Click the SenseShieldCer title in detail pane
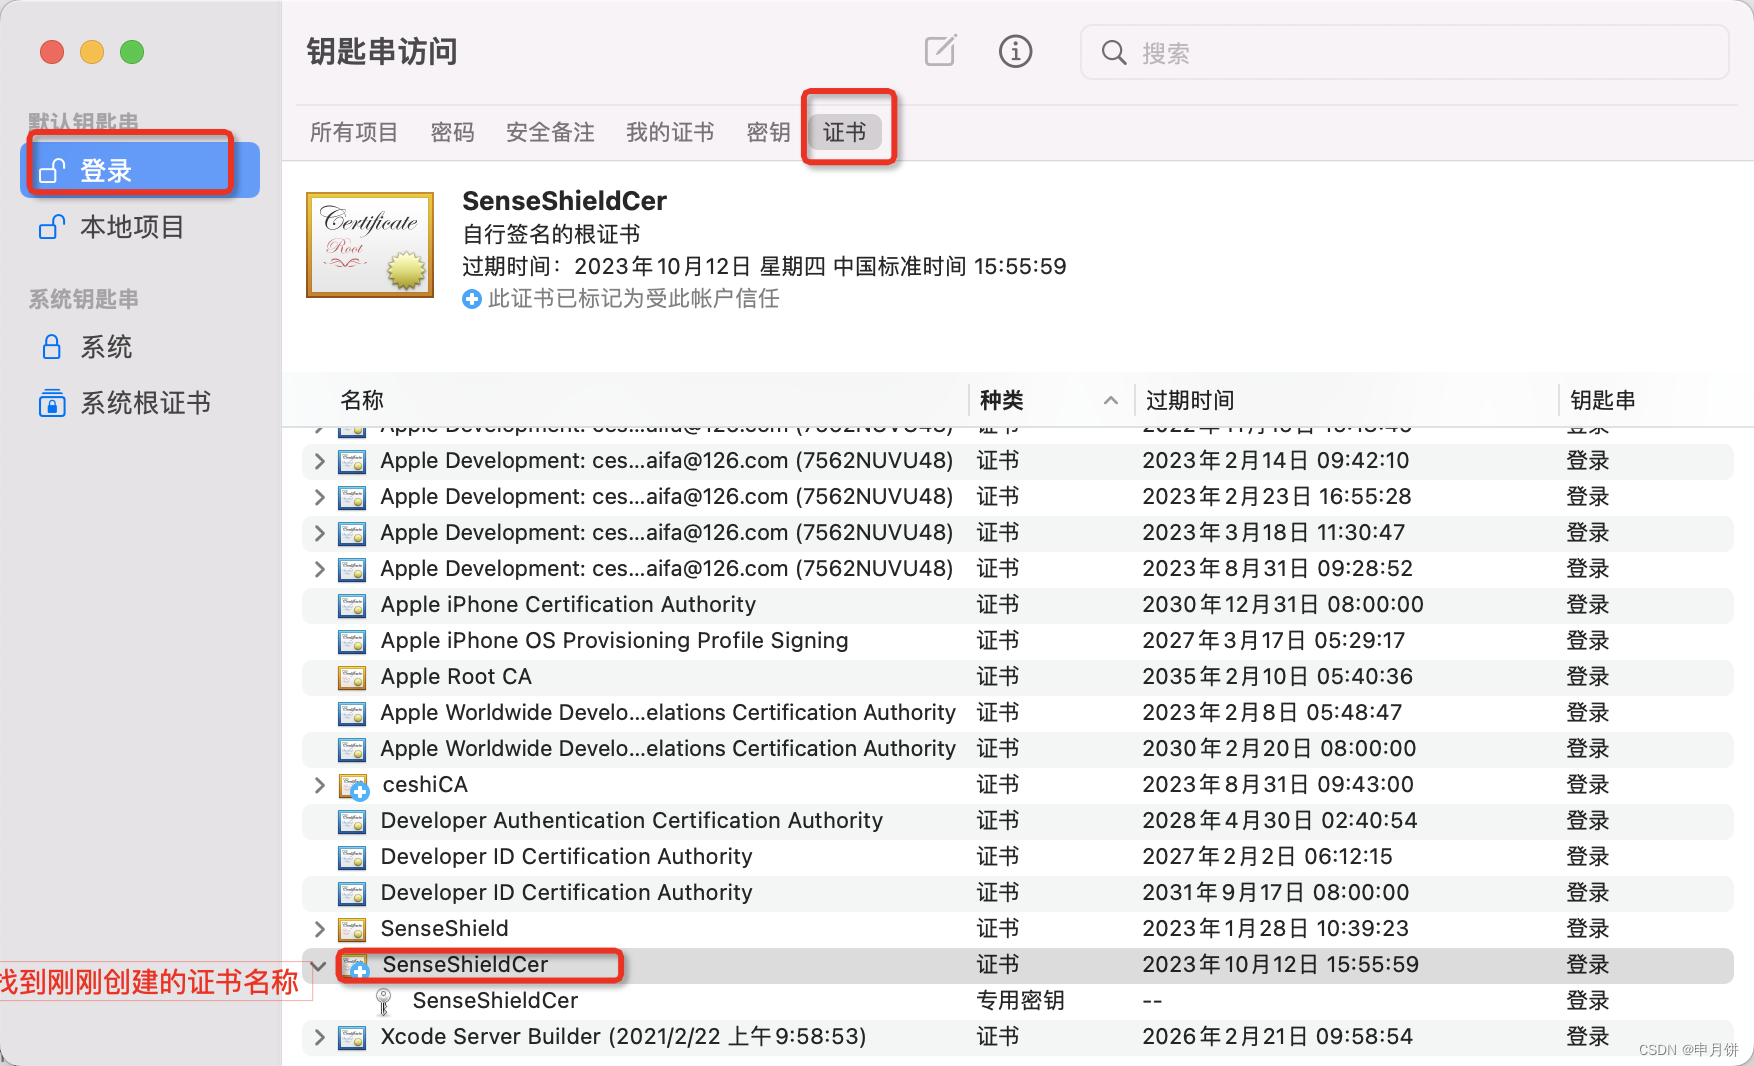 click(564, 201)
